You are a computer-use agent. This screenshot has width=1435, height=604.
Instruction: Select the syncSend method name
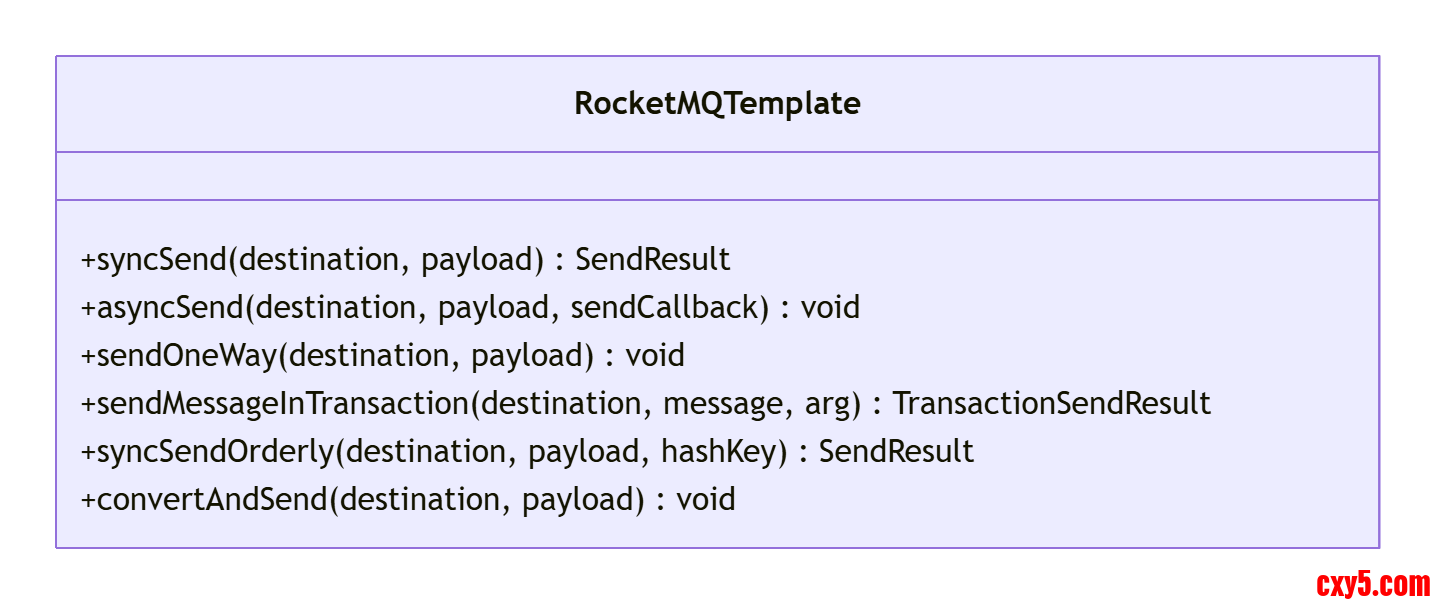(x=162, y=260)
